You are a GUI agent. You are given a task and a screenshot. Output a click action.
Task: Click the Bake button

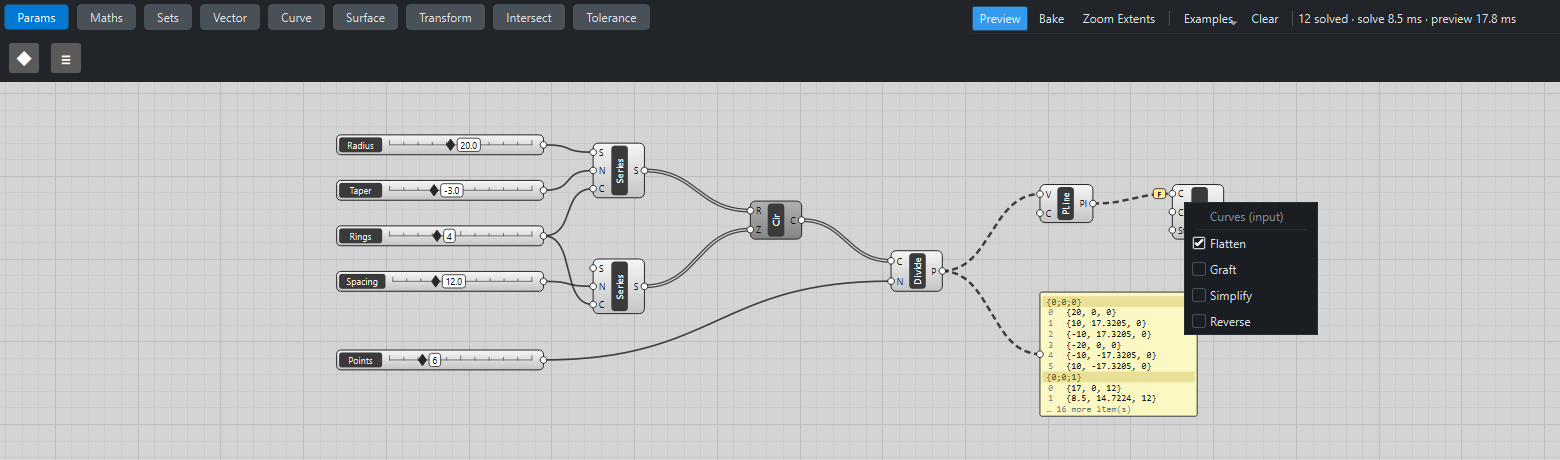pos(1051,18)
